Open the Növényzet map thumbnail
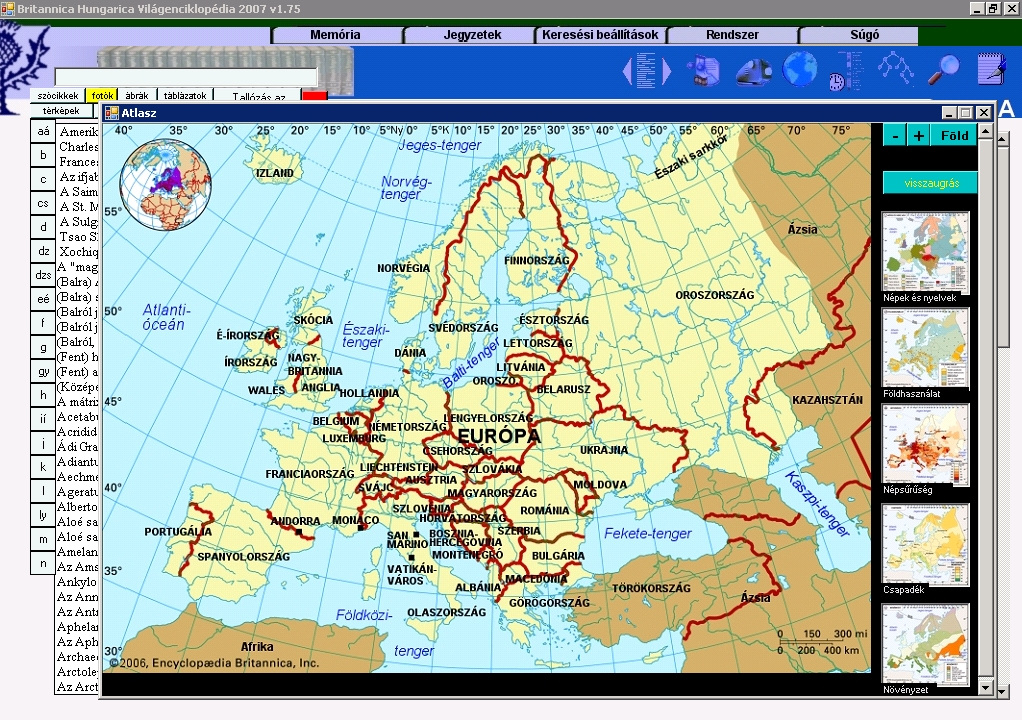 pyautogui.click(x=925, y=644)
